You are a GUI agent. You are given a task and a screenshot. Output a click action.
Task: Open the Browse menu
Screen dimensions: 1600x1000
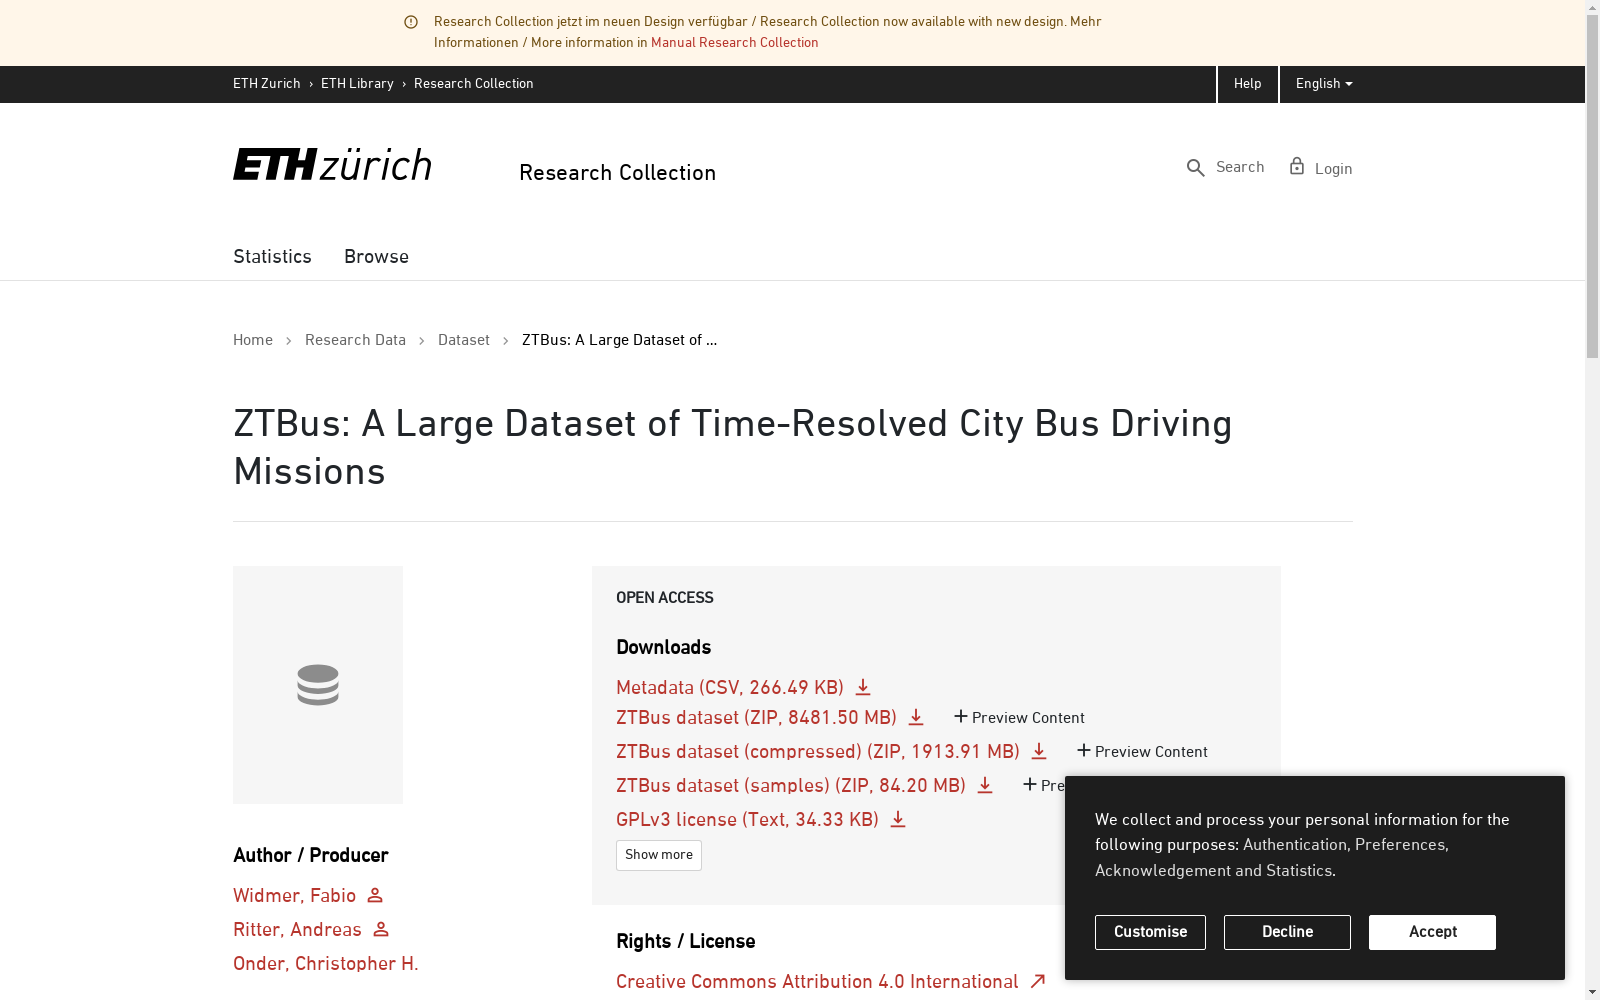click(x=376, y=257)
